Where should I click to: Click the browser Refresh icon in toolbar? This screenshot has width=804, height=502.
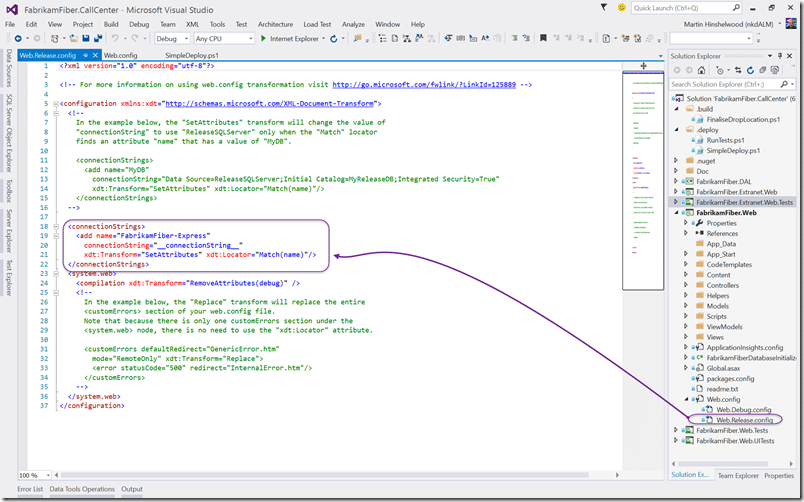click(334, 38)
